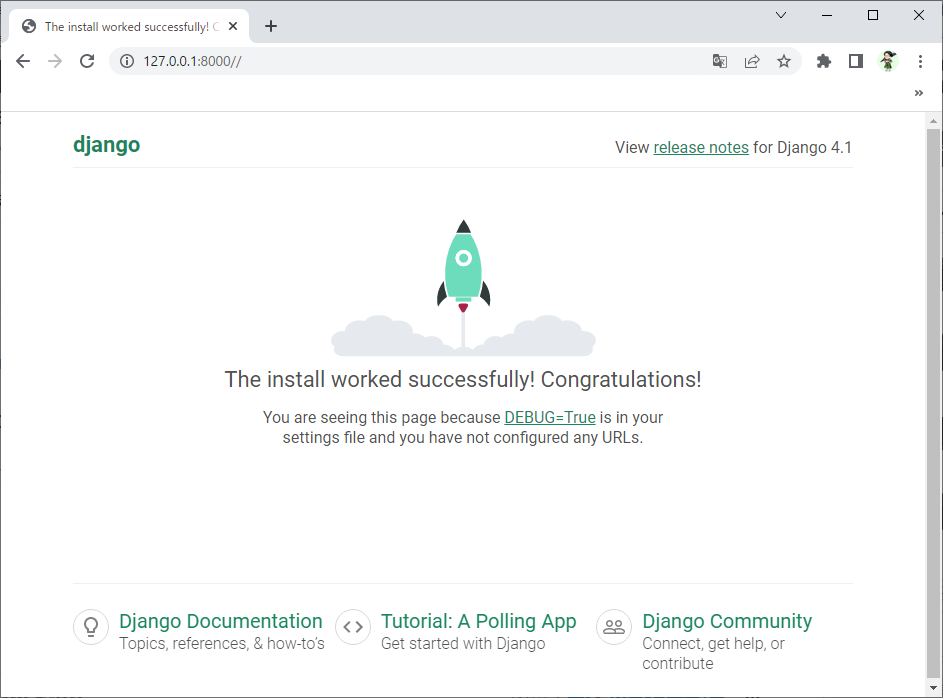
Task: Close the 'The install worked successfully!' tab
Action: (x=233, y=26)
